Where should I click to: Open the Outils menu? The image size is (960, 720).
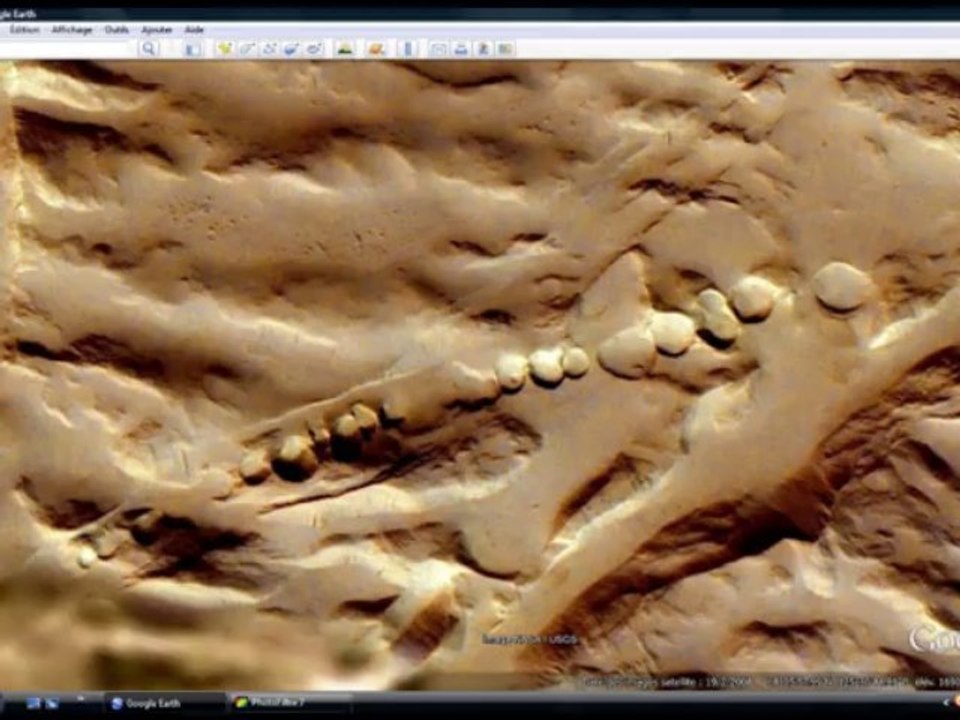coord(117,29)
